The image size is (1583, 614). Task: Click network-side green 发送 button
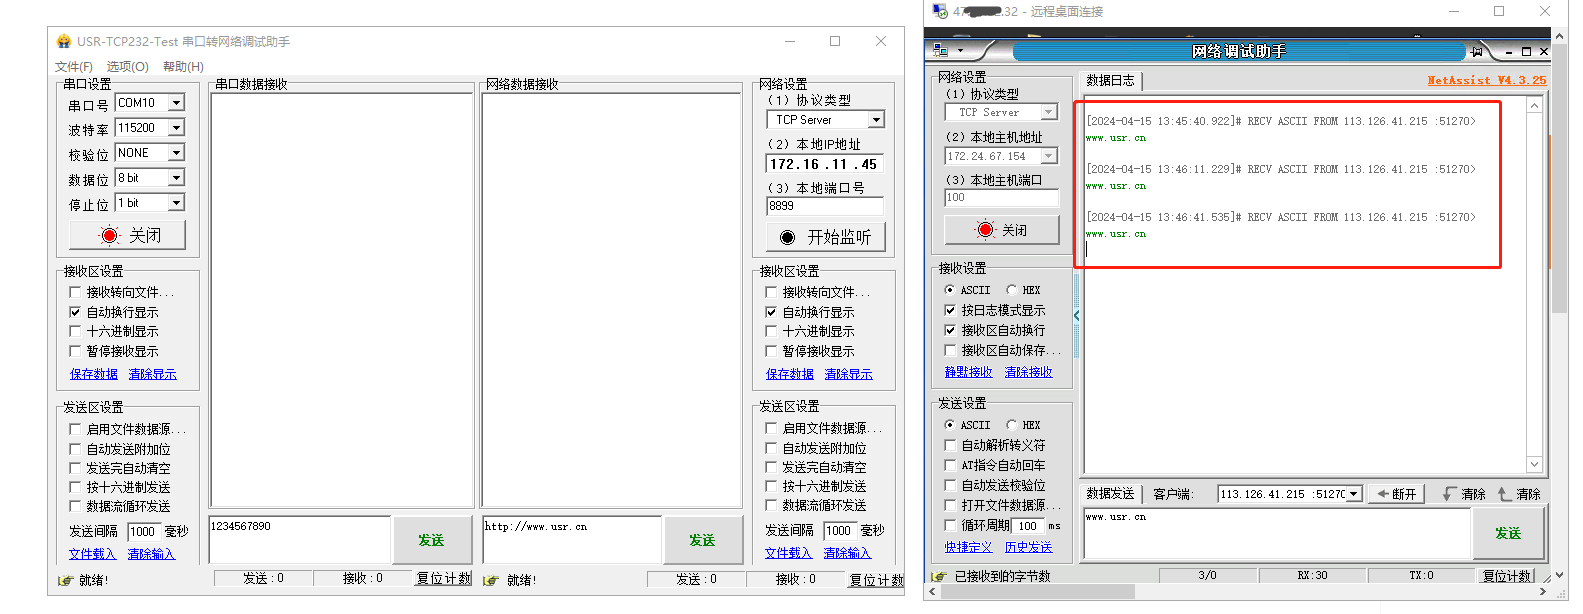point(702,540)
